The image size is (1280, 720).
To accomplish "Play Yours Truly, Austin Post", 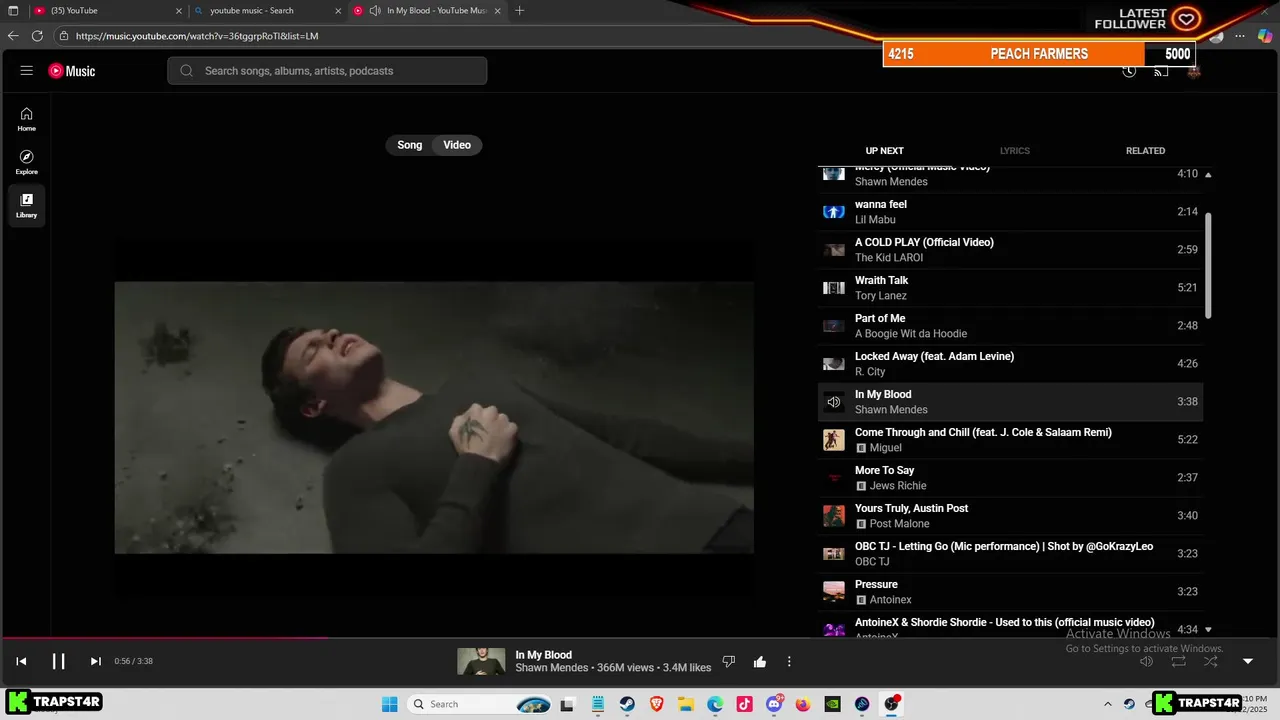I will pos(1010,516).
